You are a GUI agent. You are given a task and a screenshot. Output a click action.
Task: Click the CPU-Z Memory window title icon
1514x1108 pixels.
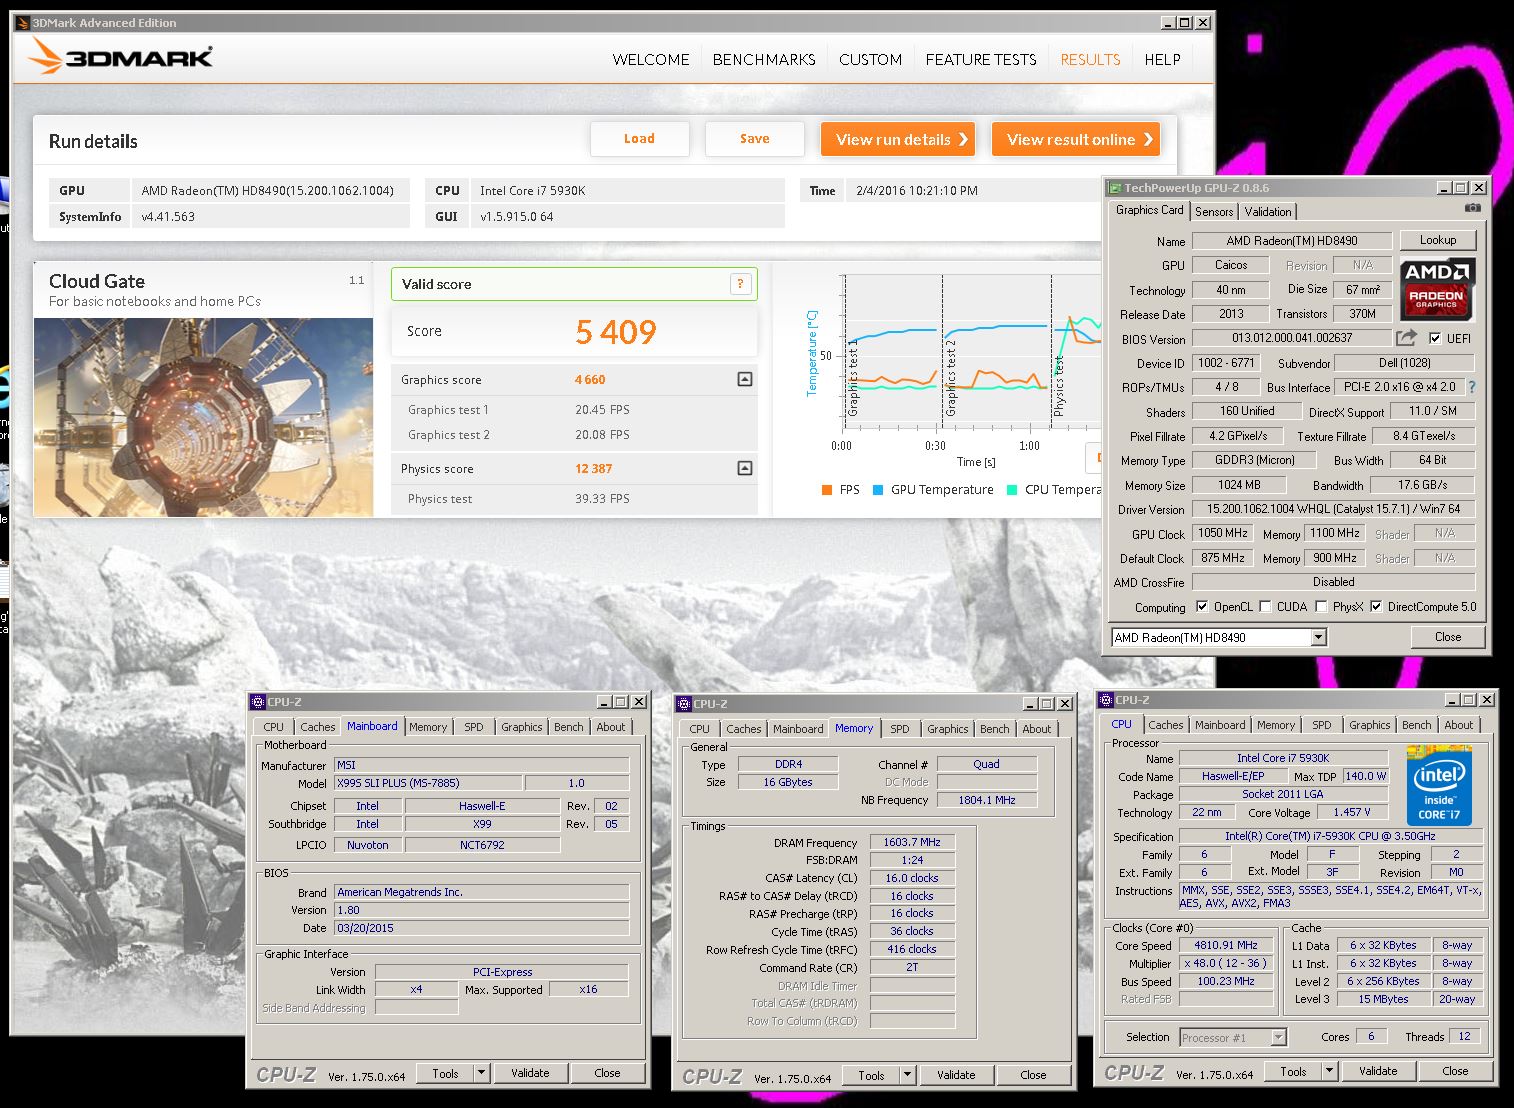point(684,704)
